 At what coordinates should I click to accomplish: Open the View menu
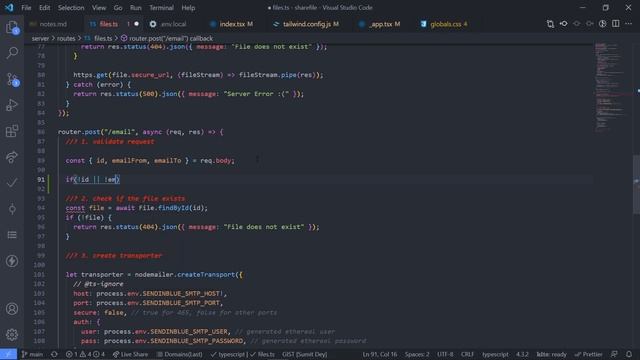[99, 8]
